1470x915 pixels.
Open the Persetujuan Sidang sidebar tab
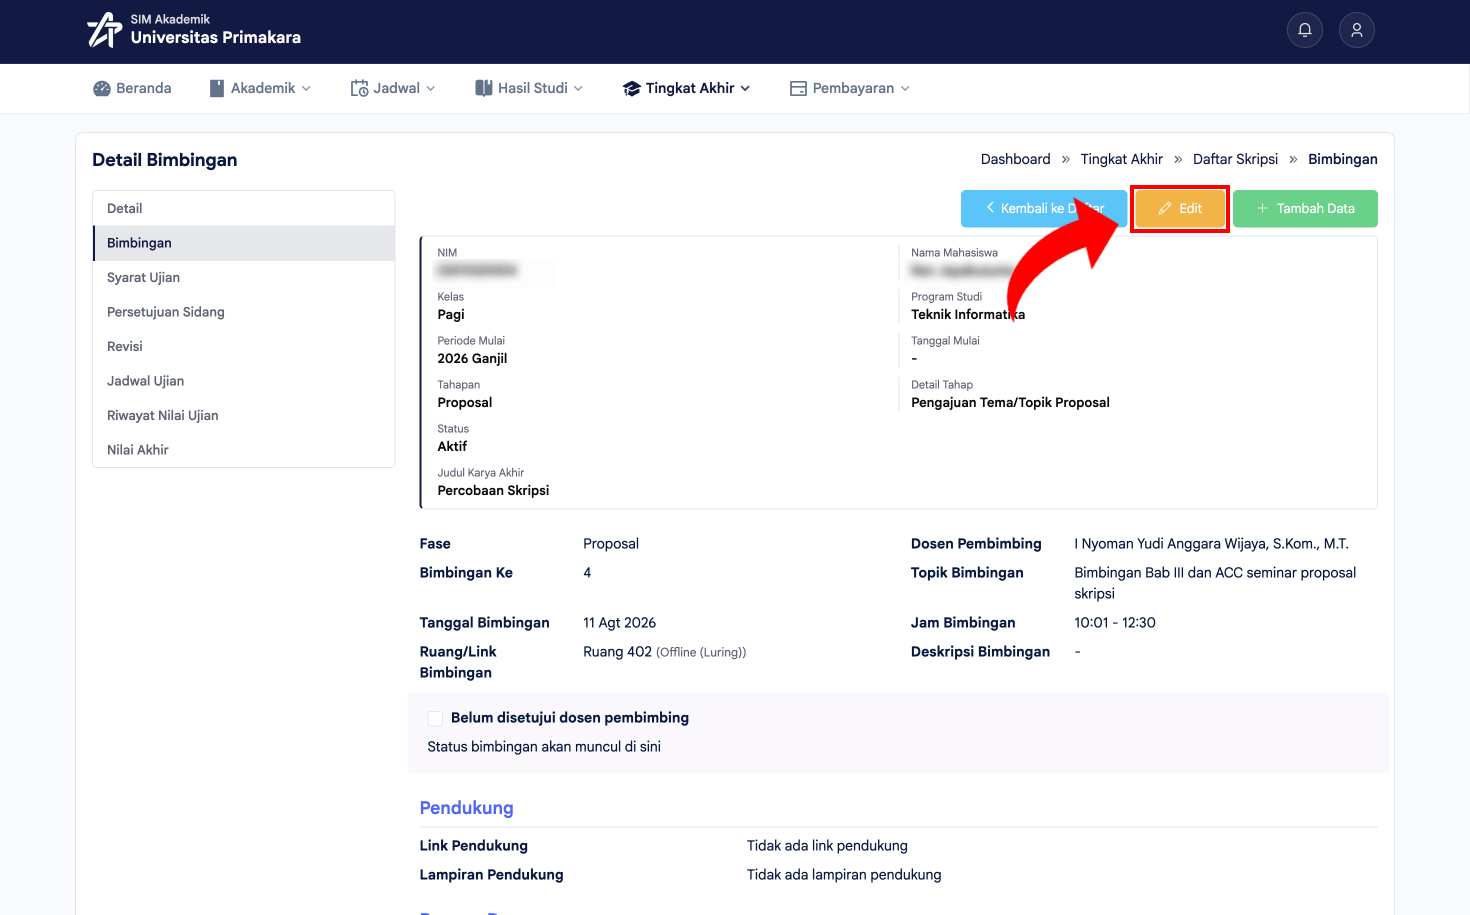click(x=244, y=312)
